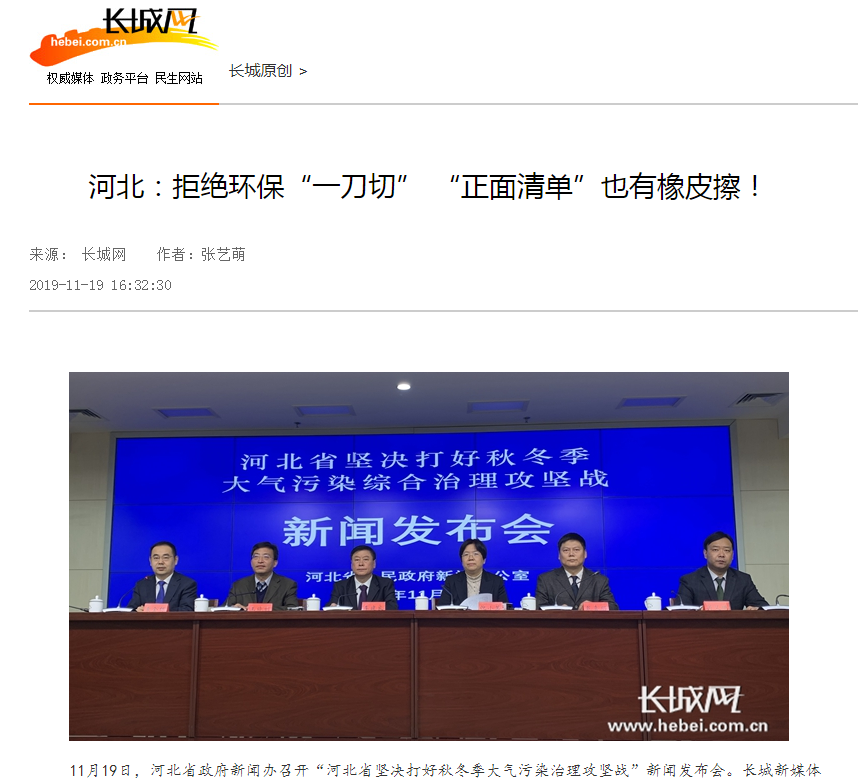Click the www.hebei.com.cn watermark URL

pyautogui.click(x=688, y=726)
